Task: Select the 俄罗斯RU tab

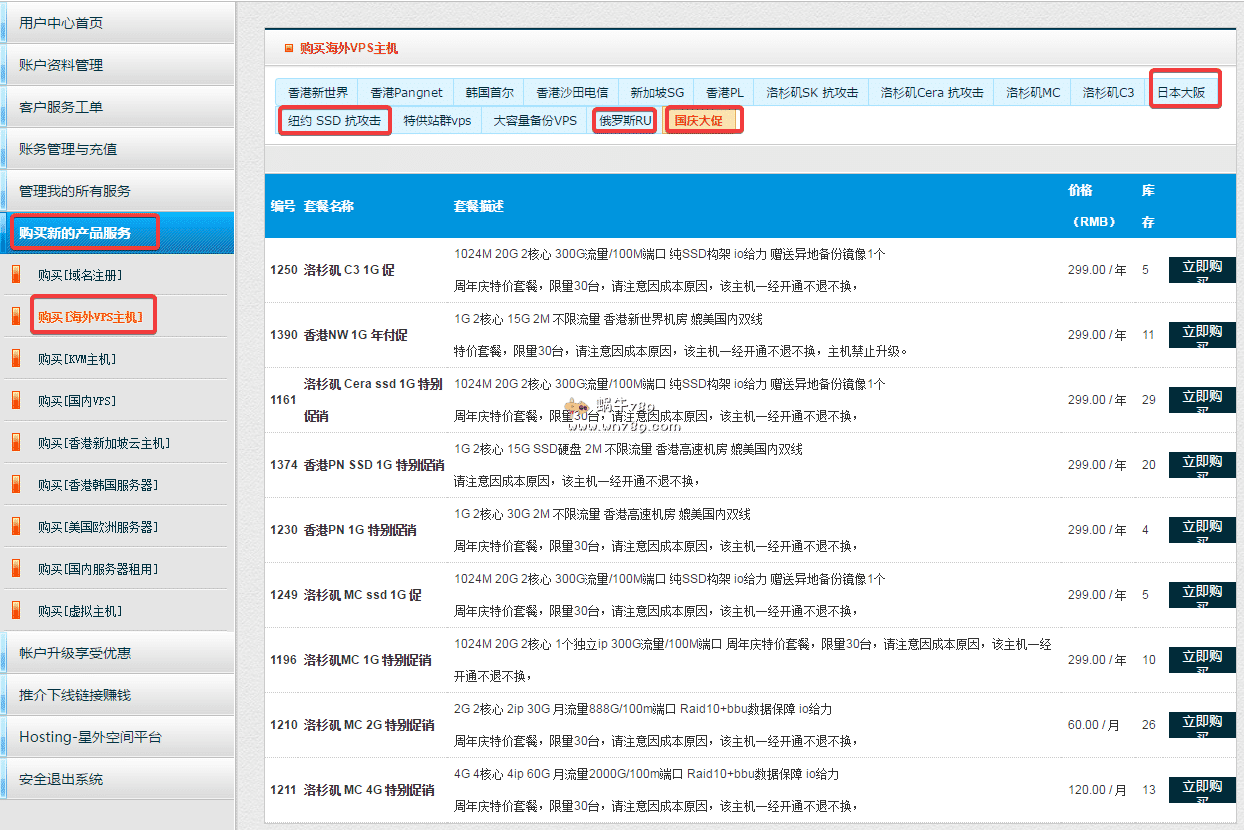Action: tap(625, 121)
